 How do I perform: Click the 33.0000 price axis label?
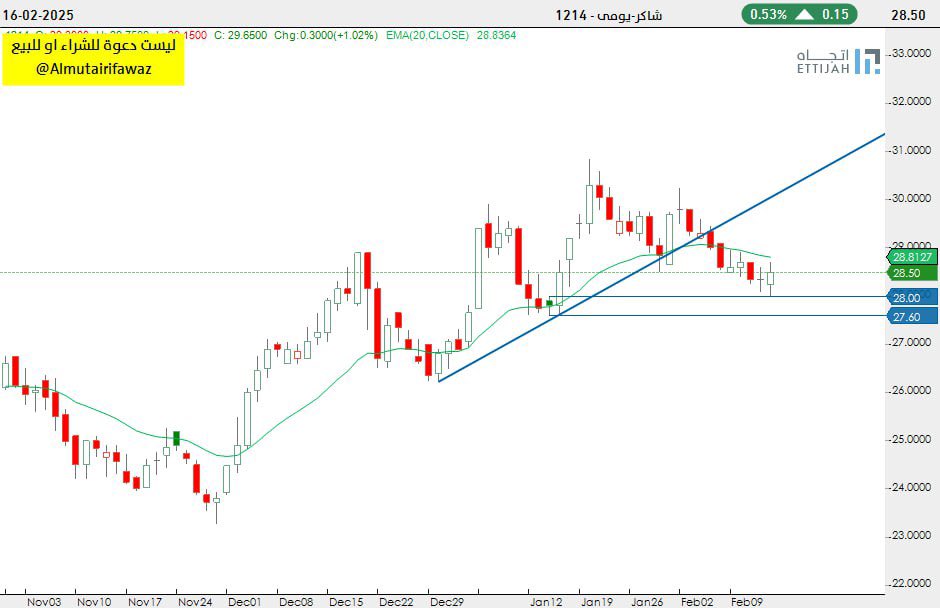[x=912, y=53]
